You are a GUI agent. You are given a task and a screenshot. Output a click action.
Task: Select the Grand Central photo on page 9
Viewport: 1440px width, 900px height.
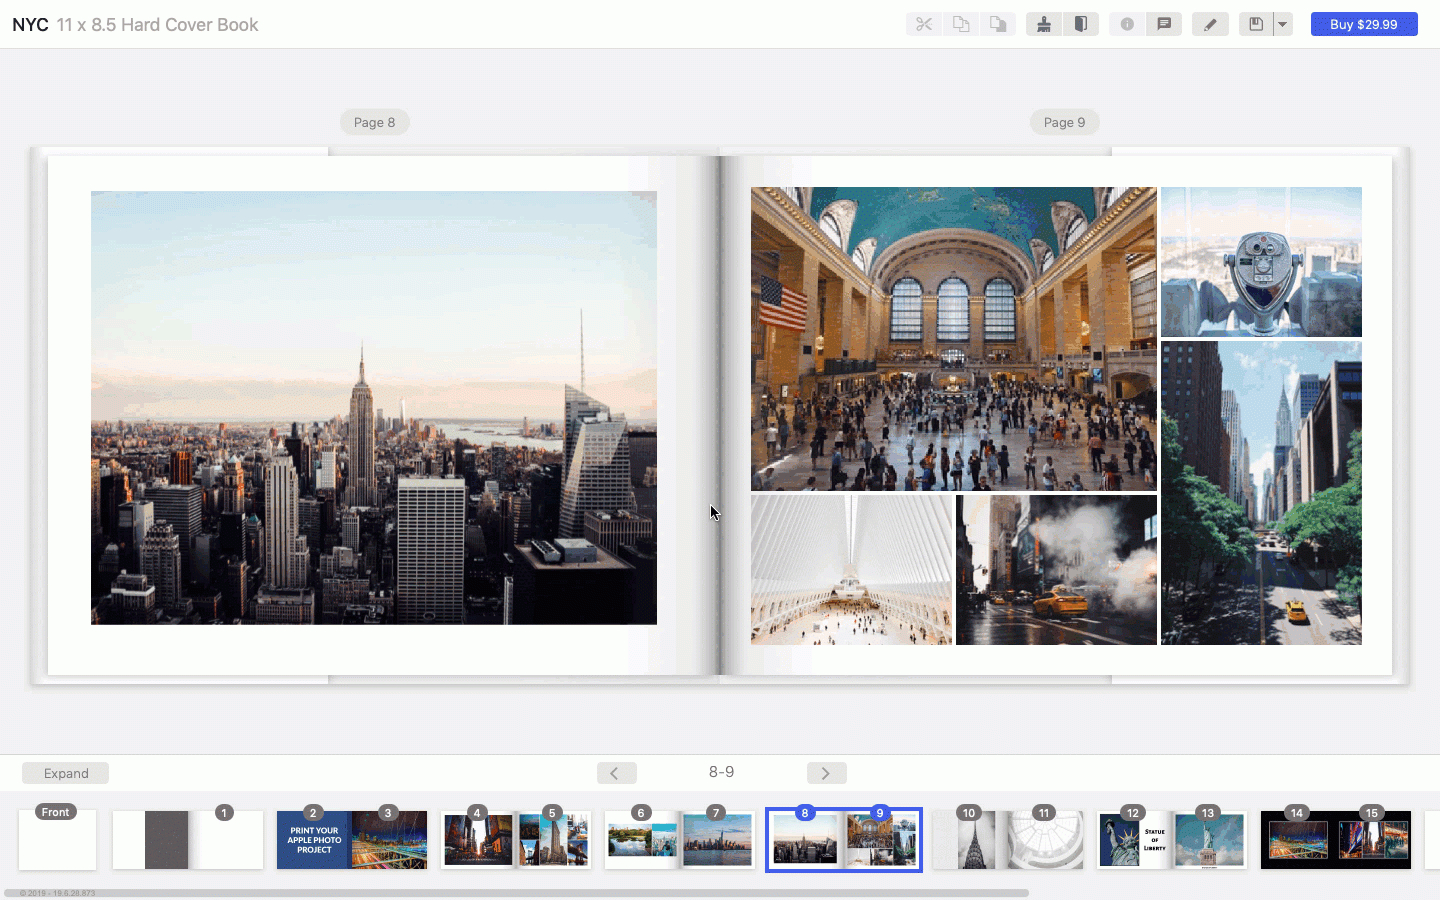pos(954,339)
